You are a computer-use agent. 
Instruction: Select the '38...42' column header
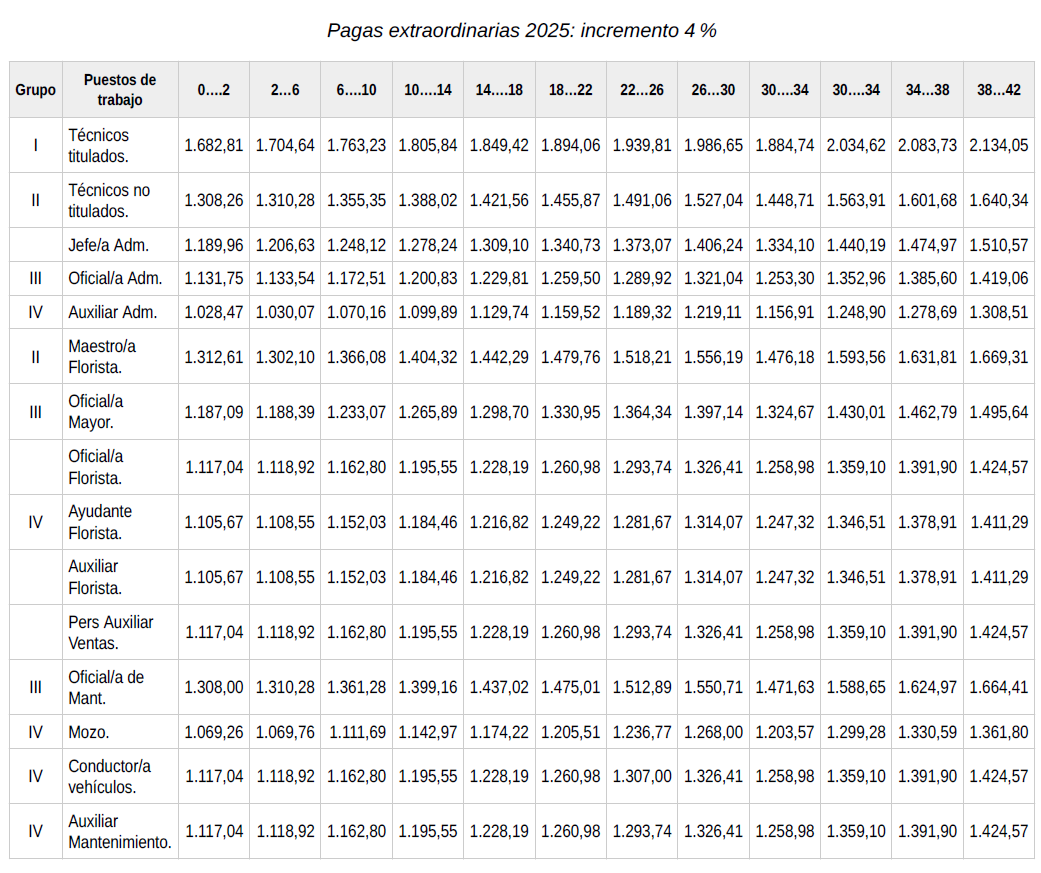tap(998, 90)
